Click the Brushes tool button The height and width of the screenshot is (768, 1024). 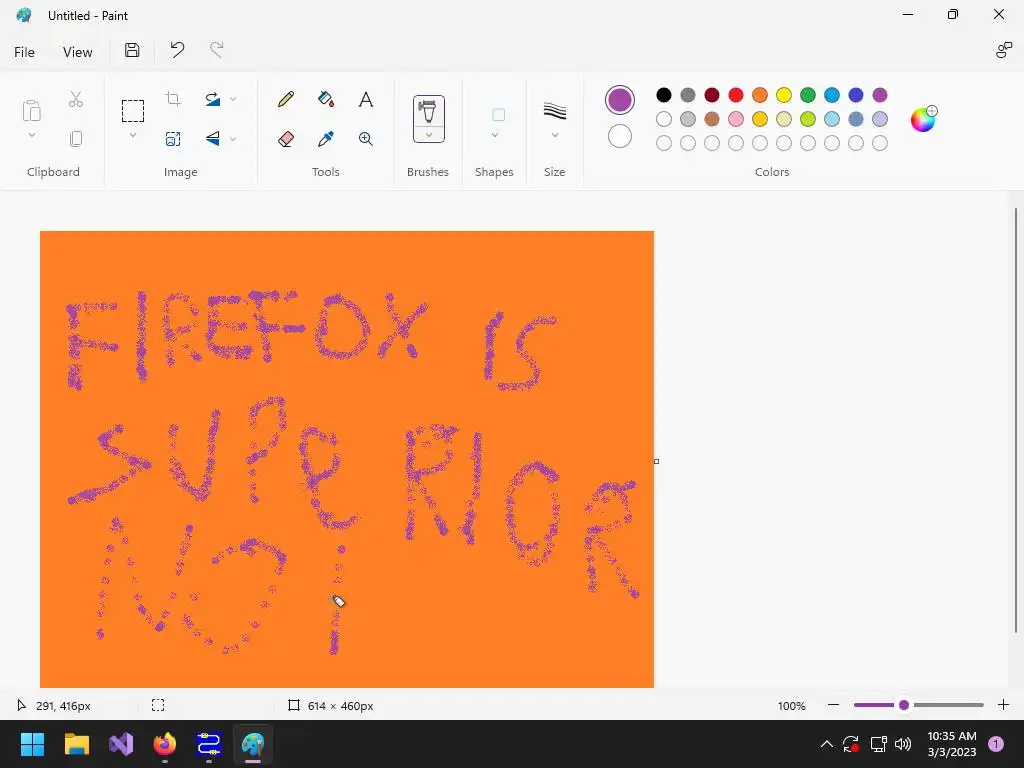(428, 111)
